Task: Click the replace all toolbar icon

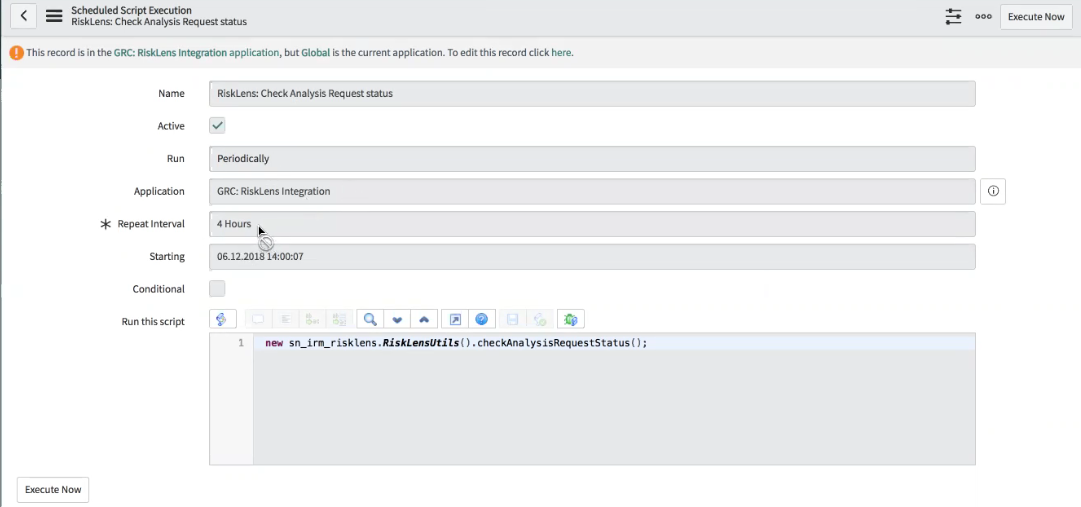Action: pos(339,319)
